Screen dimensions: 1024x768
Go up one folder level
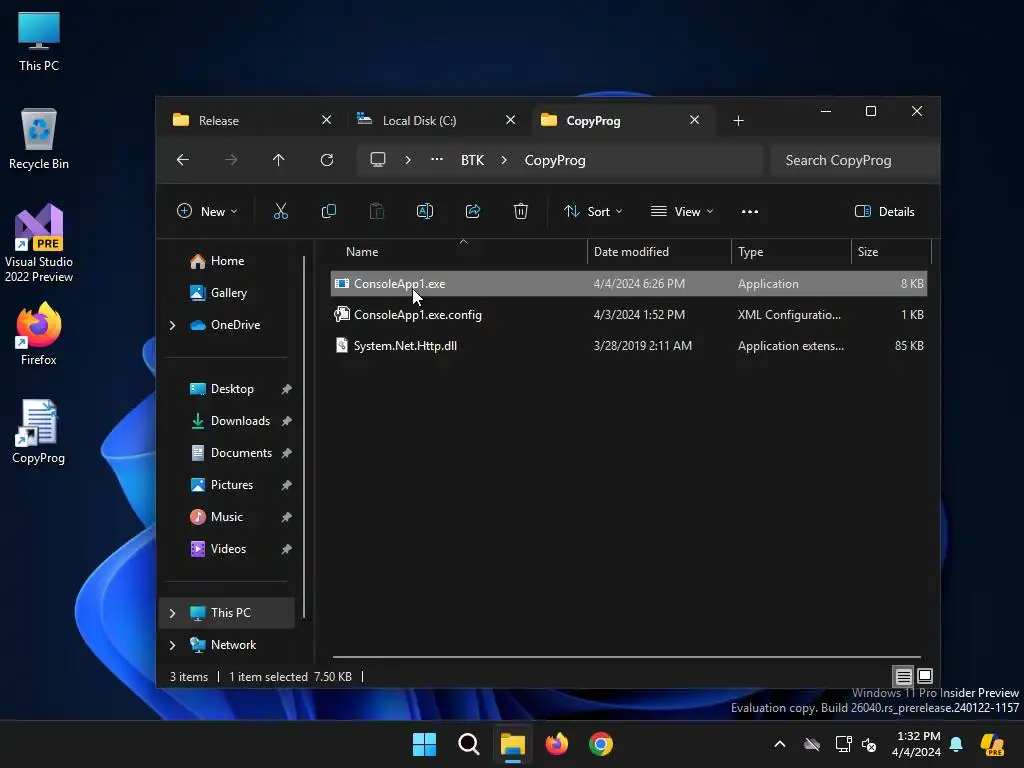[x=279, y=160]
